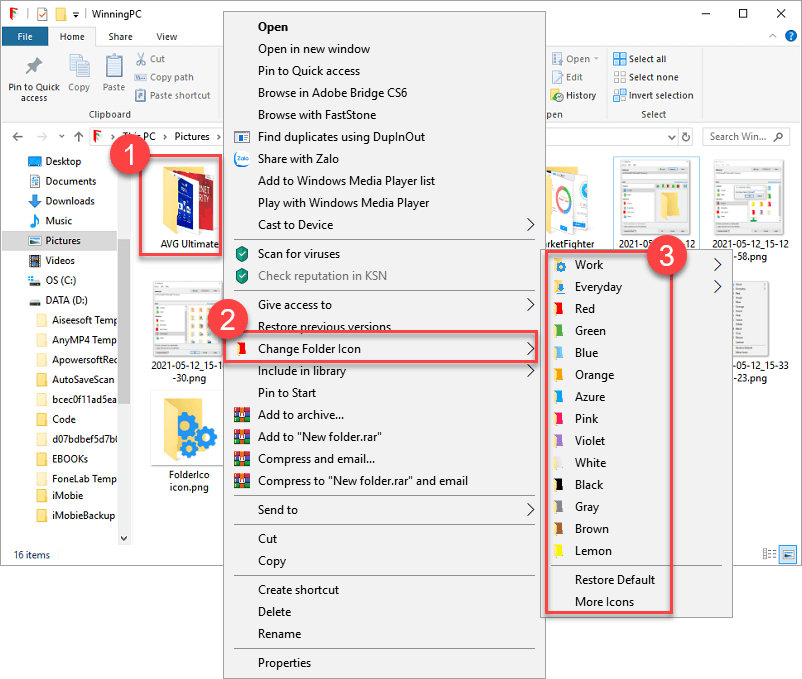
Task: Select the Red folder color
Action: click(585, 309)
